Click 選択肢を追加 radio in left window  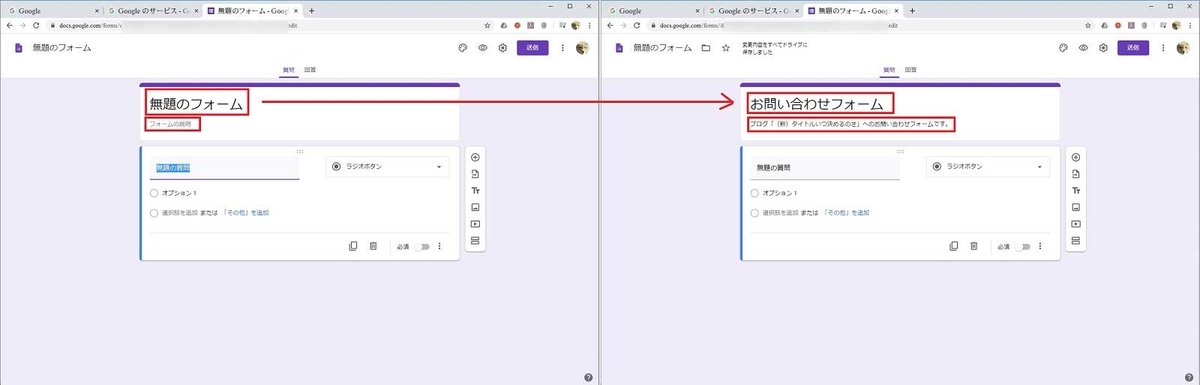(x=153, y=213)
